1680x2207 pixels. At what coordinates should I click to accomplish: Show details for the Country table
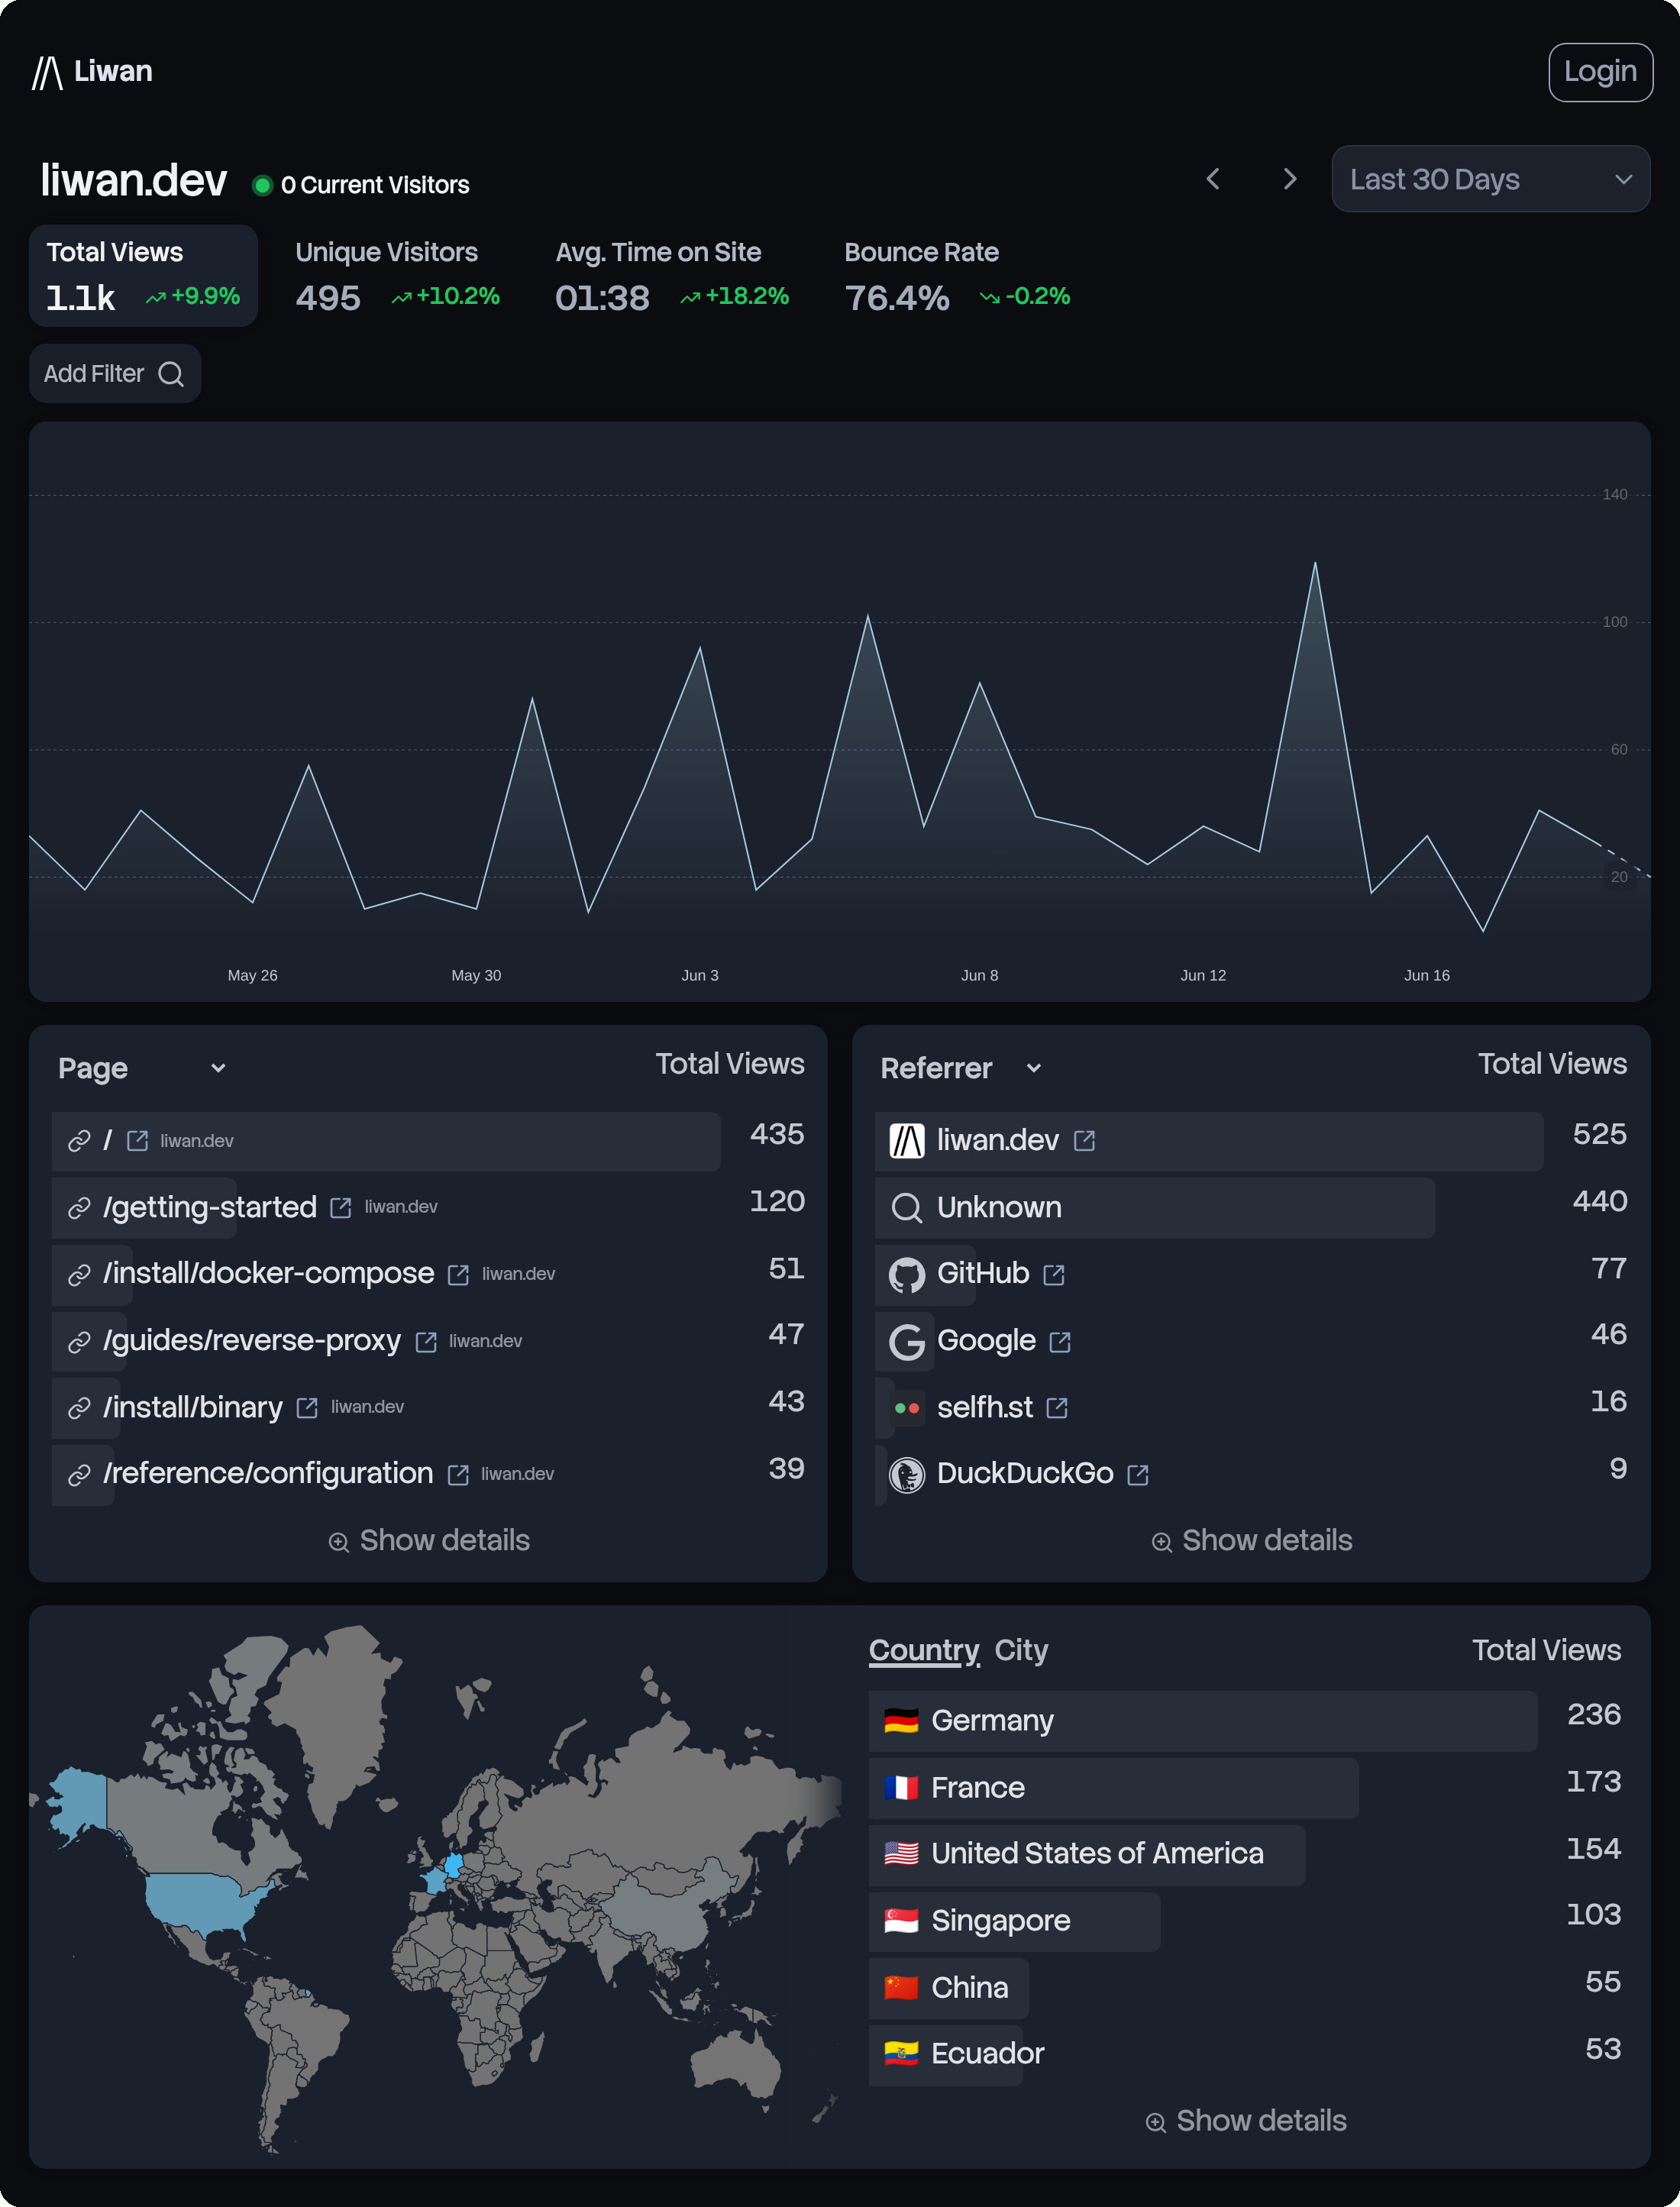click(1246, 2121)
